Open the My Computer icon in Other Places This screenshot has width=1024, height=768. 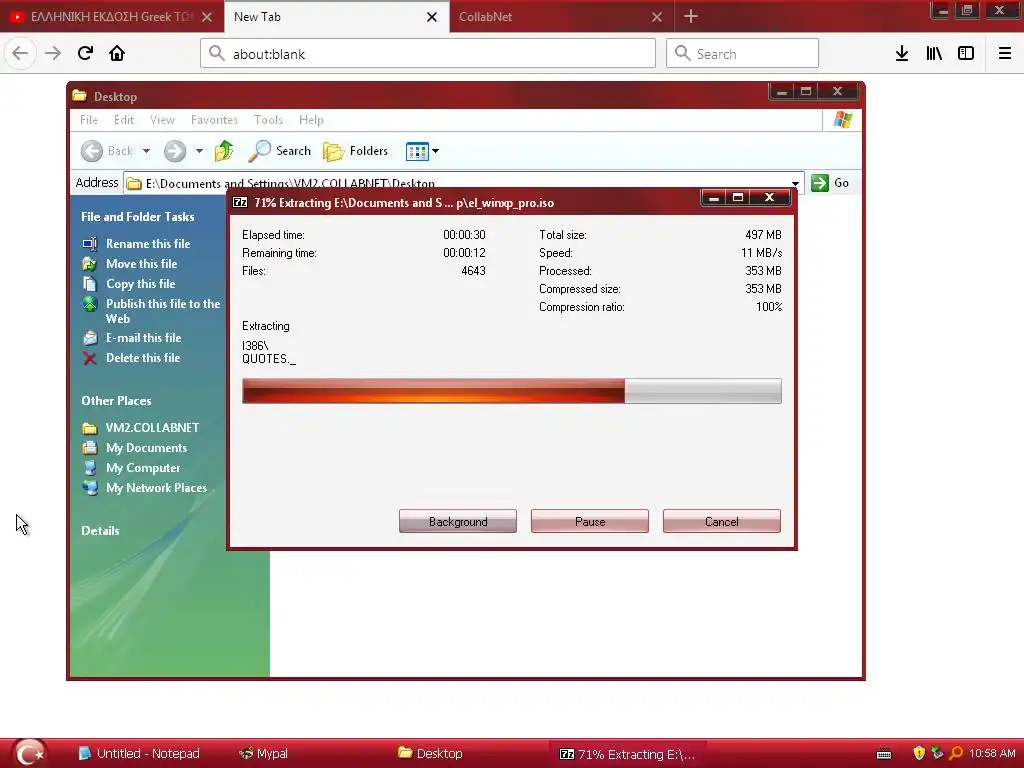(x=90, y=468)
